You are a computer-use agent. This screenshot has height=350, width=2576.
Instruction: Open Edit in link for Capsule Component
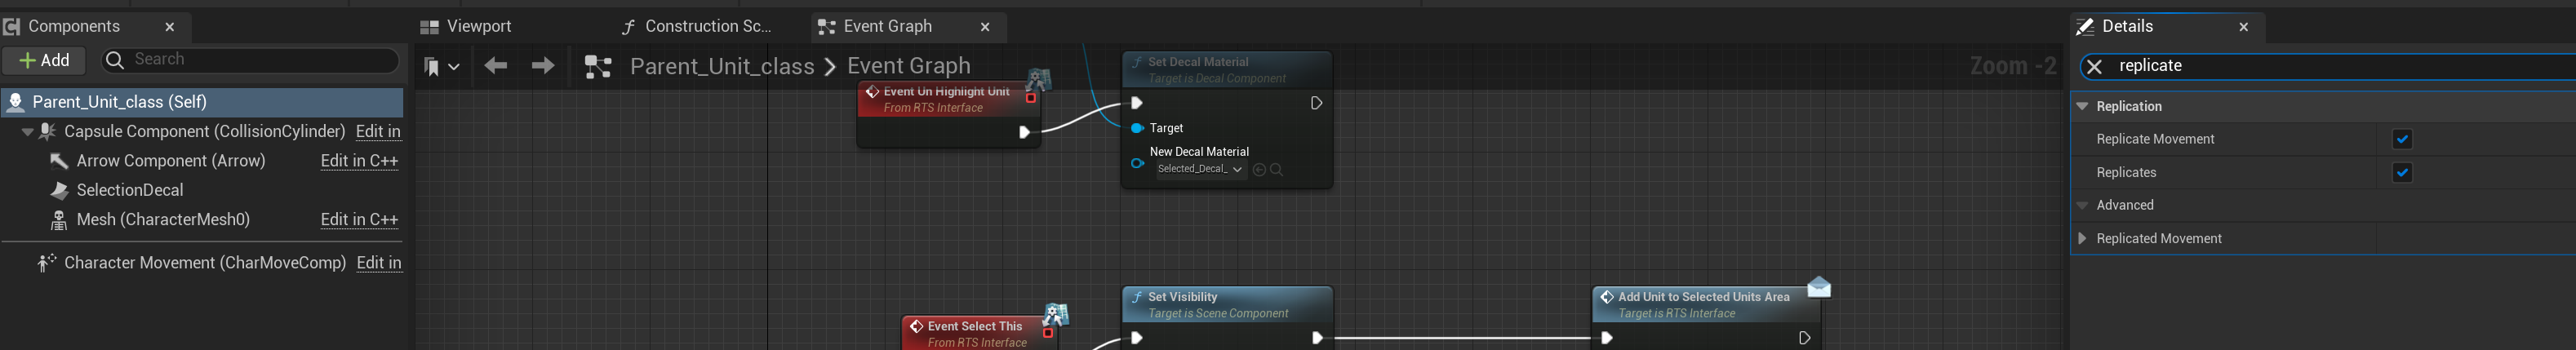378,132
